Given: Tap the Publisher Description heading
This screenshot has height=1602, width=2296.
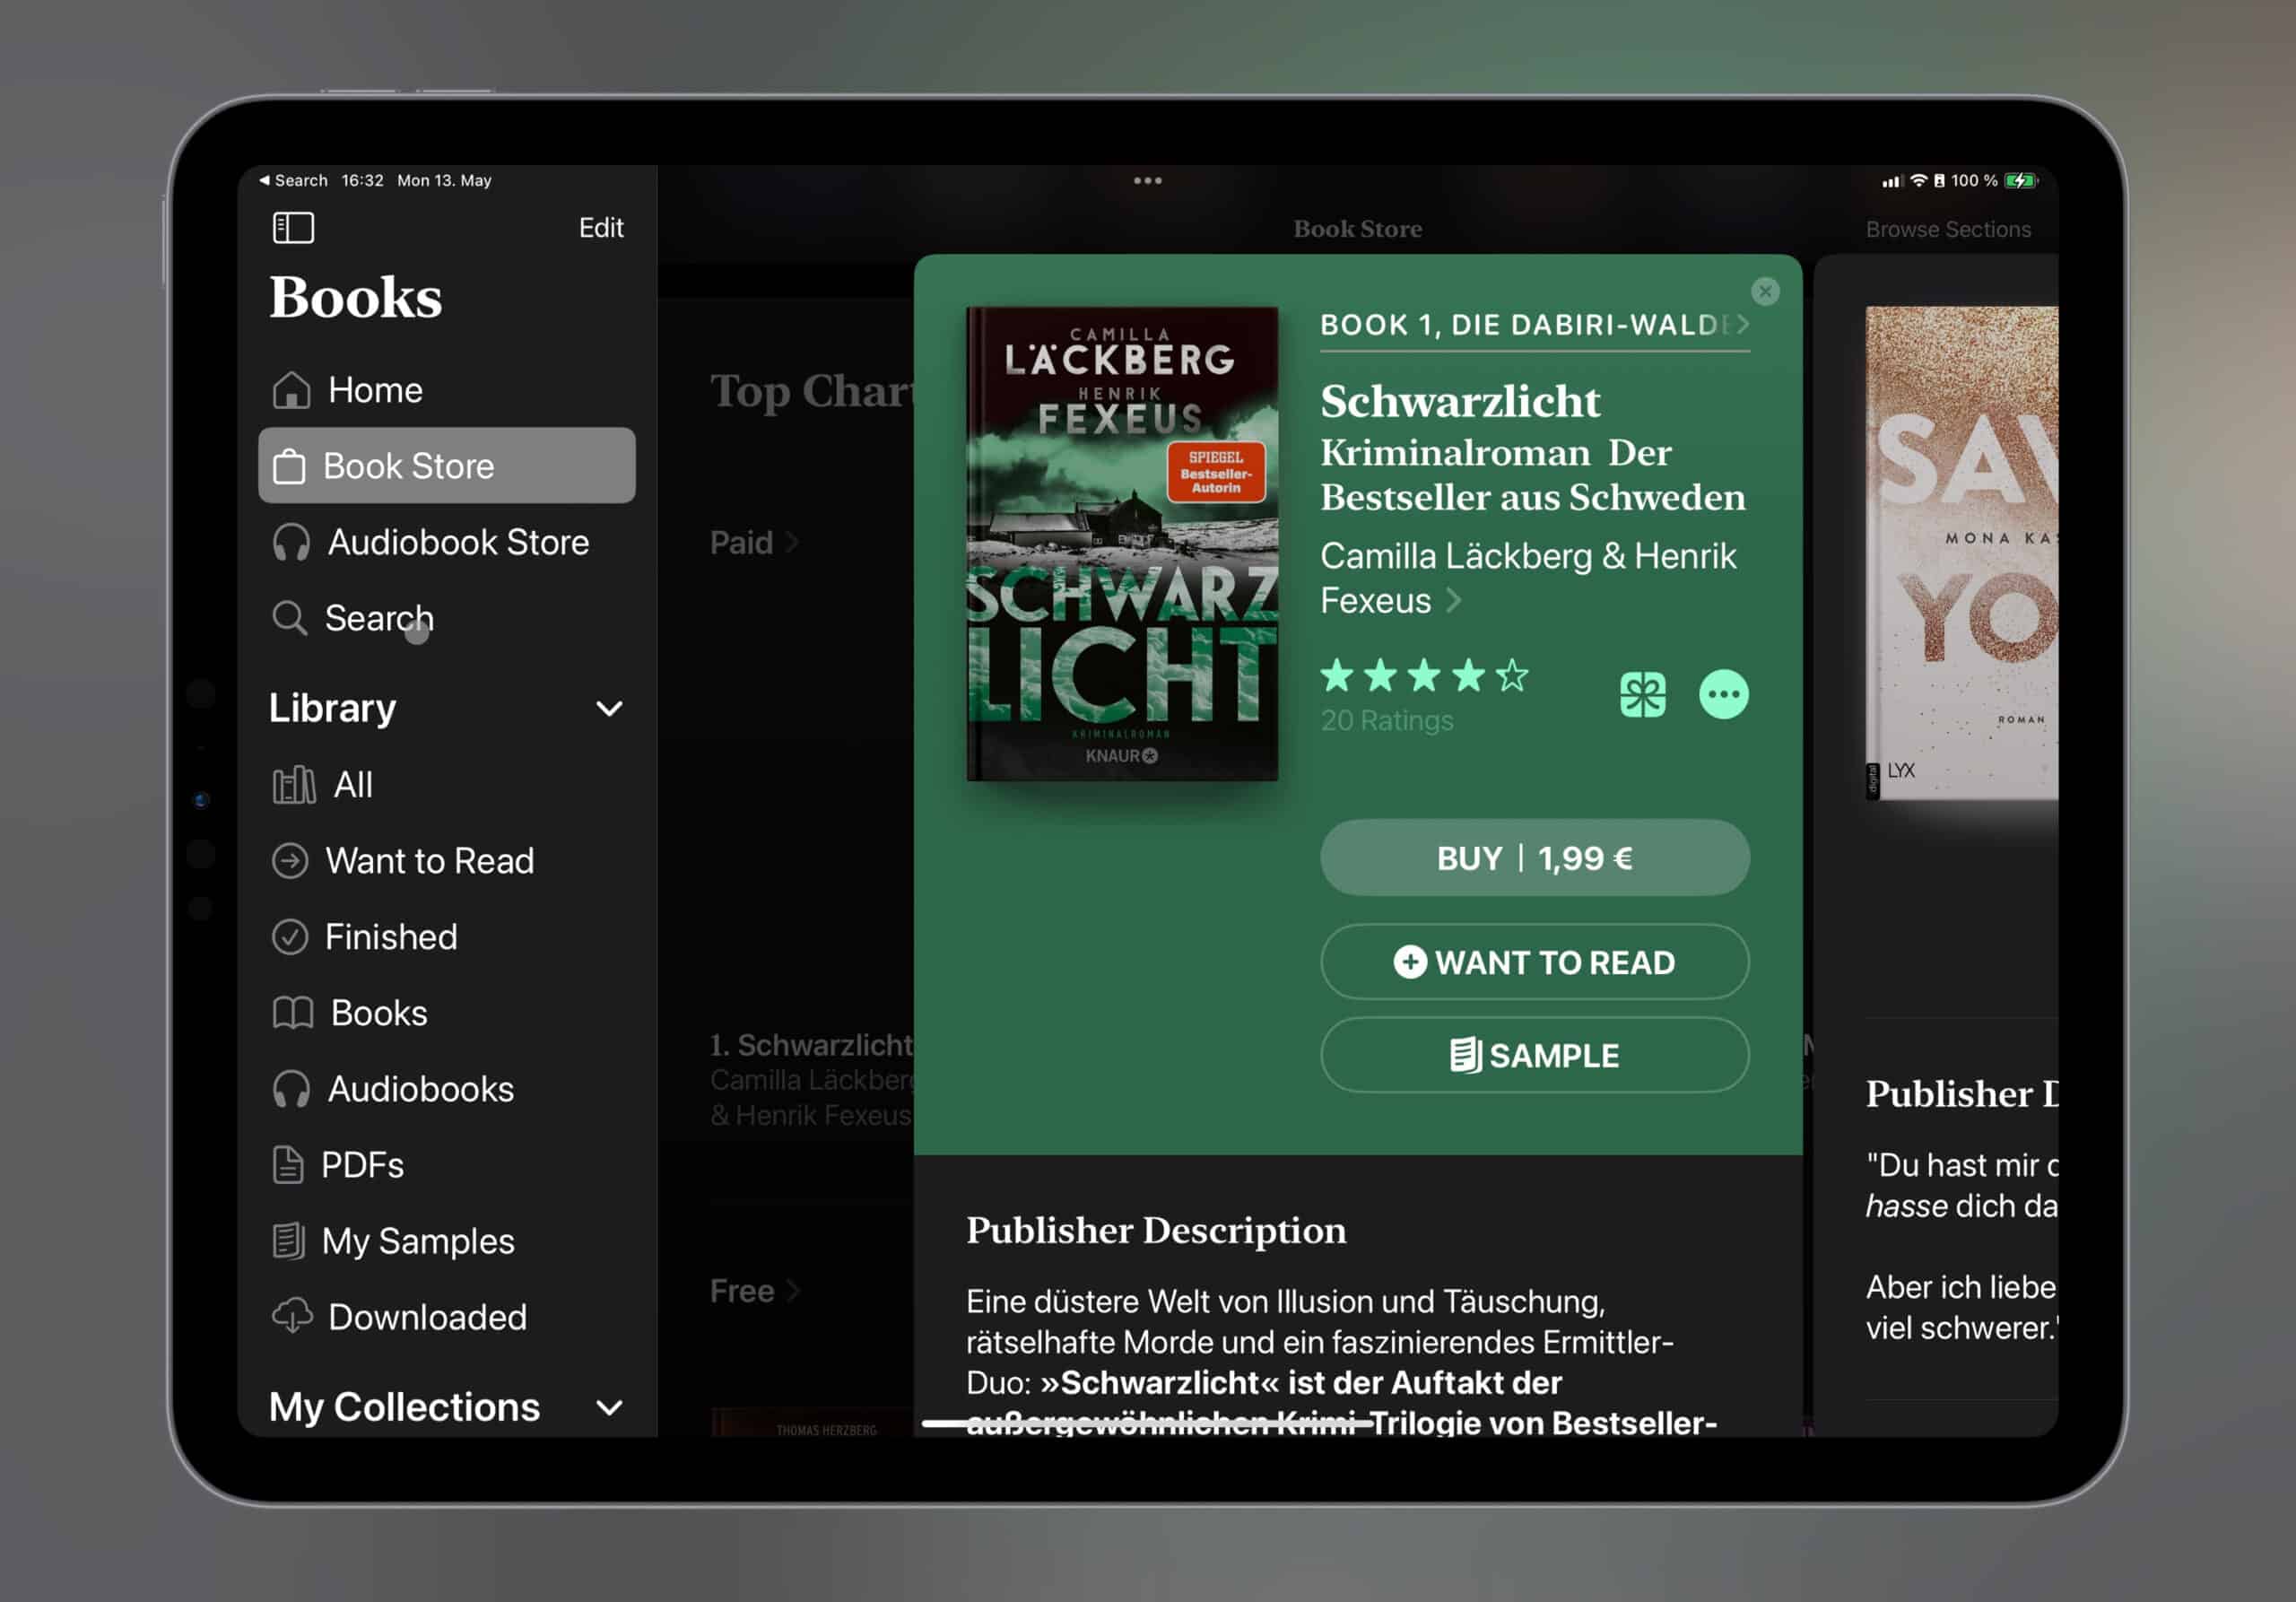Looking at the screenshot, I should pyautogui.click(x=1156, y=1230).
